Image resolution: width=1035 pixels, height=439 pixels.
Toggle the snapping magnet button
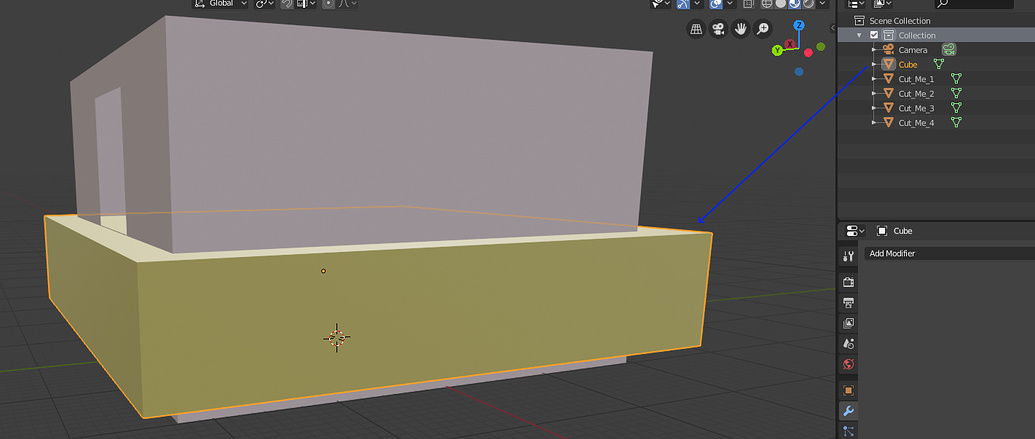[286, 3]
